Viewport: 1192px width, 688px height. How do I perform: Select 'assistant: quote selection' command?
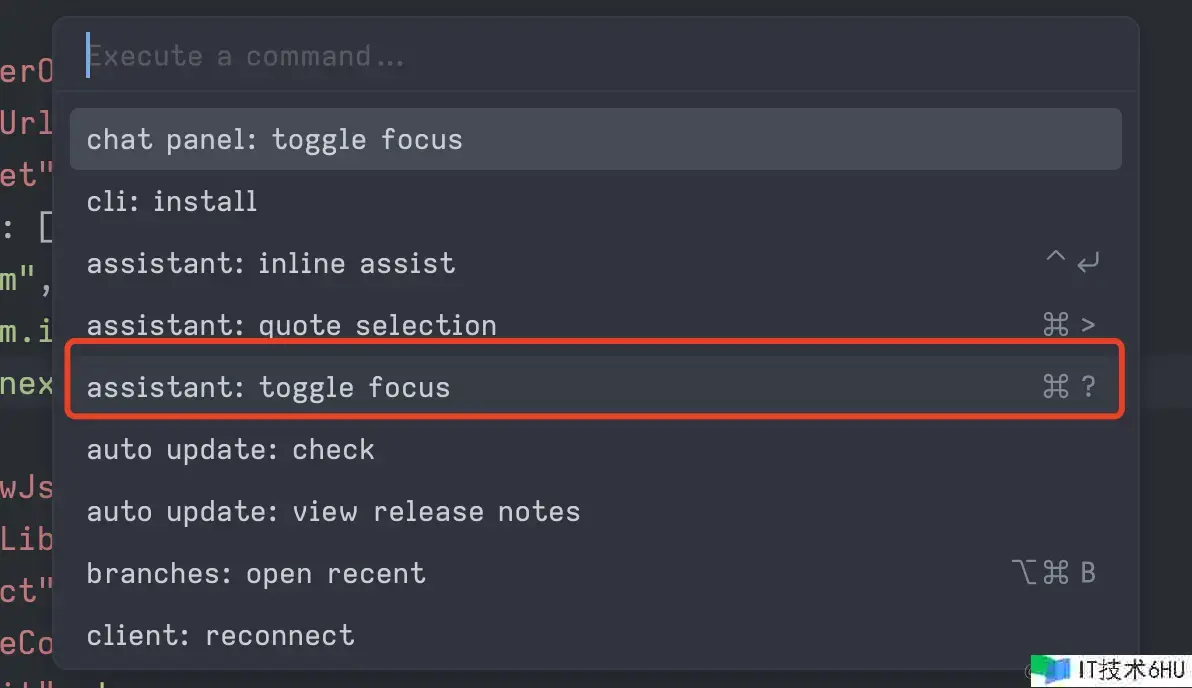[595, 324]
